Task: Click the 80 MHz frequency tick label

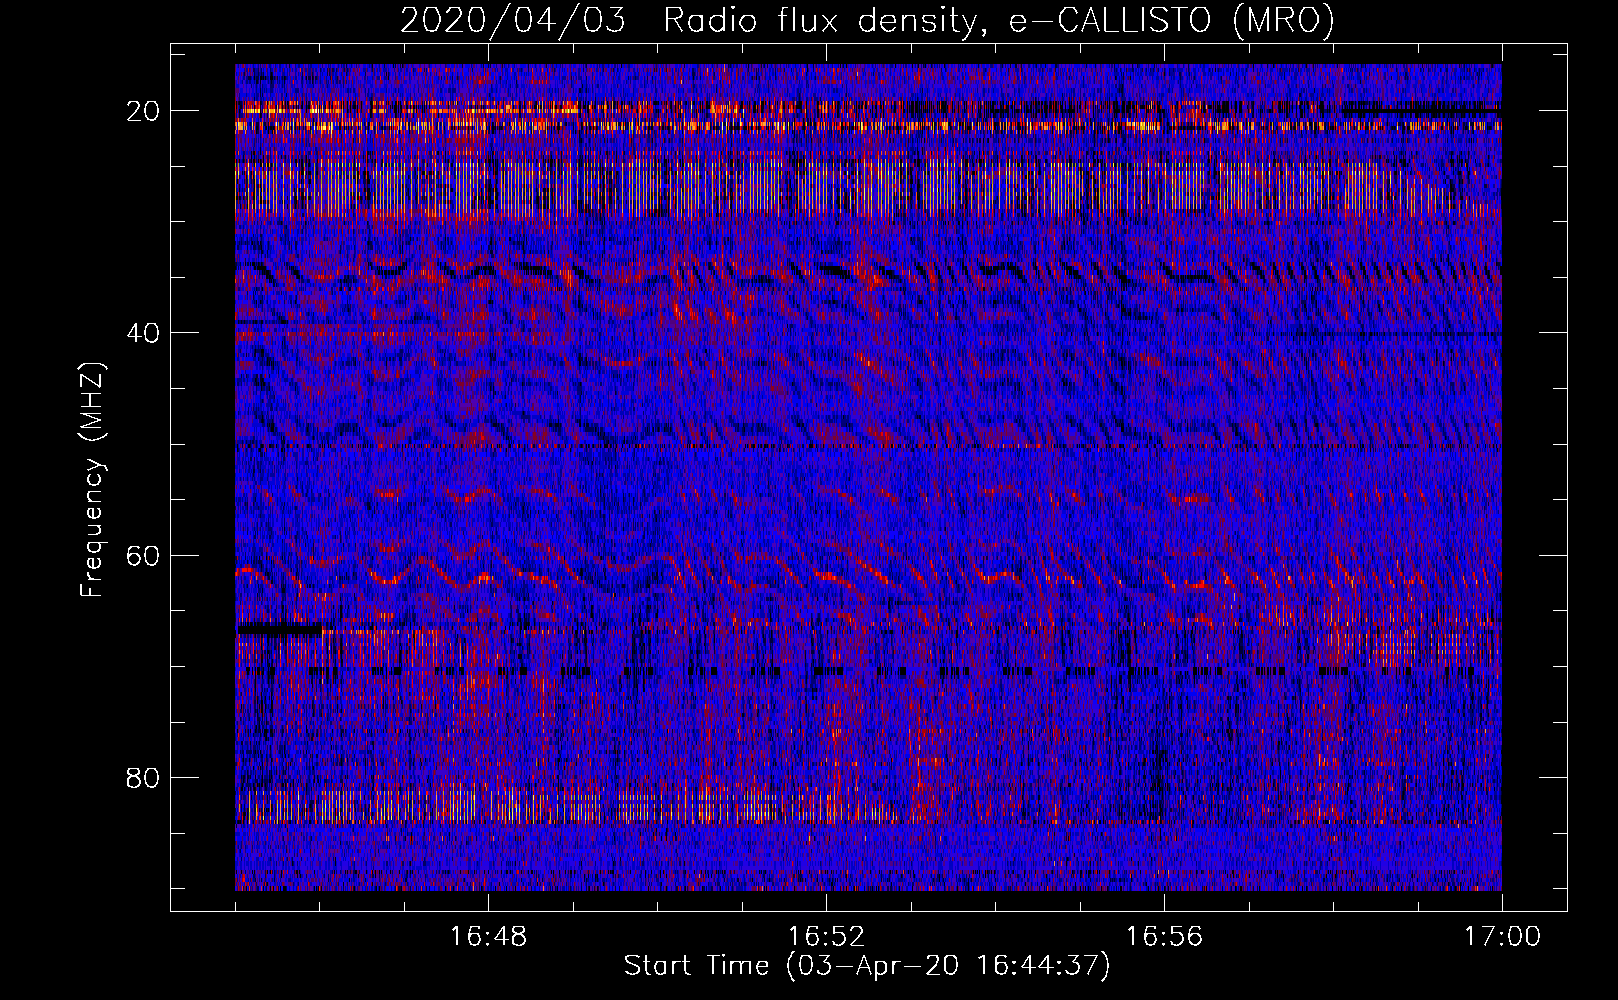Action: click(x=144, y=777)
